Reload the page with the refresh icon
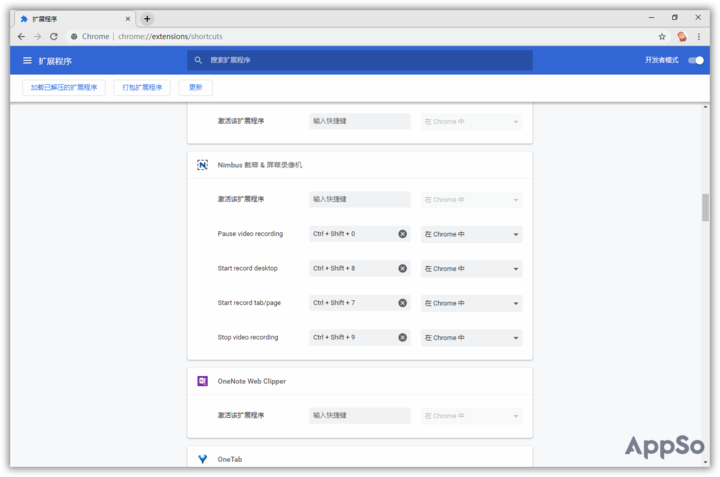The image size is (720, 477). [x=54, y=36]
